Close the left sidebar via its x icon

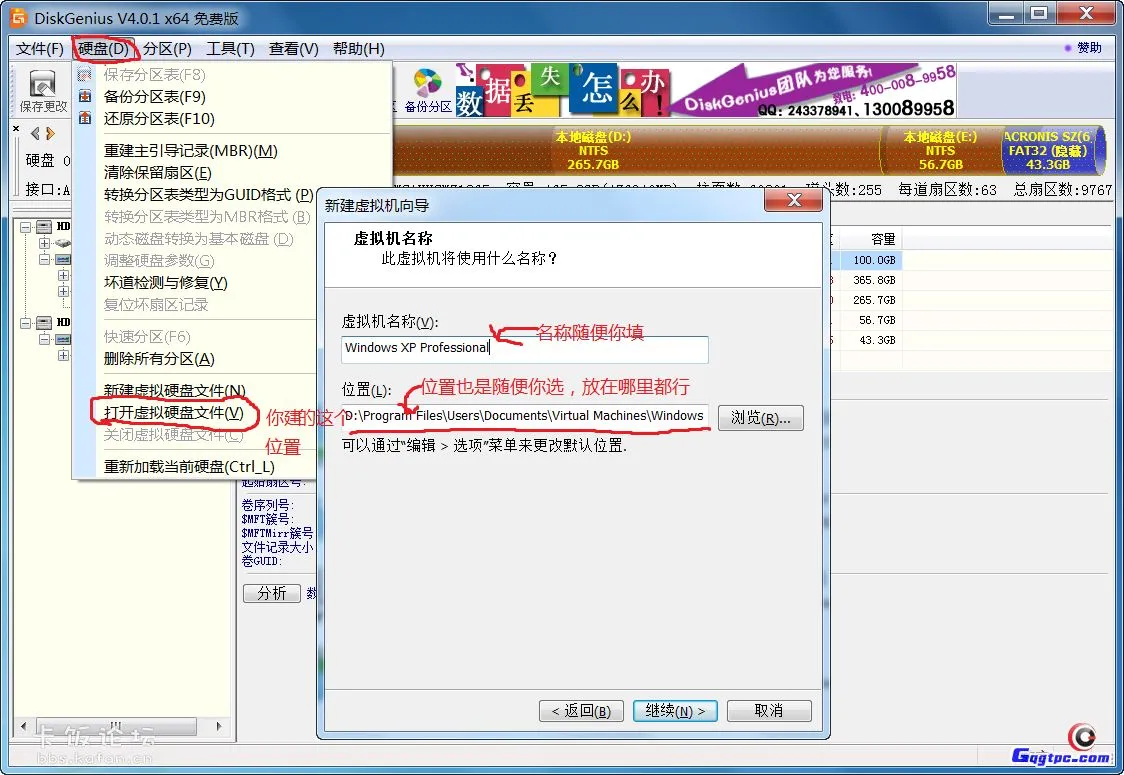(16, 129)
